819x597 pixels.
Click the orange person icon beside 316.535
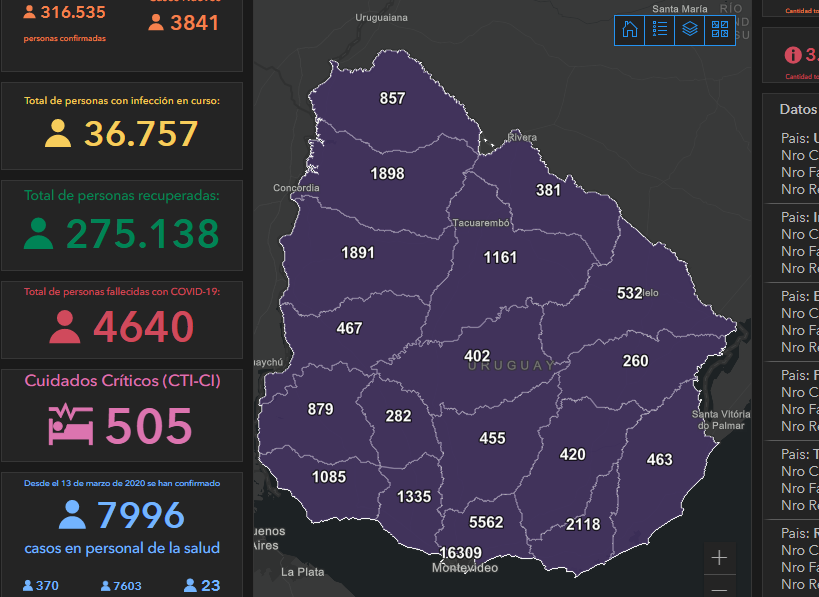coord(30,12)
